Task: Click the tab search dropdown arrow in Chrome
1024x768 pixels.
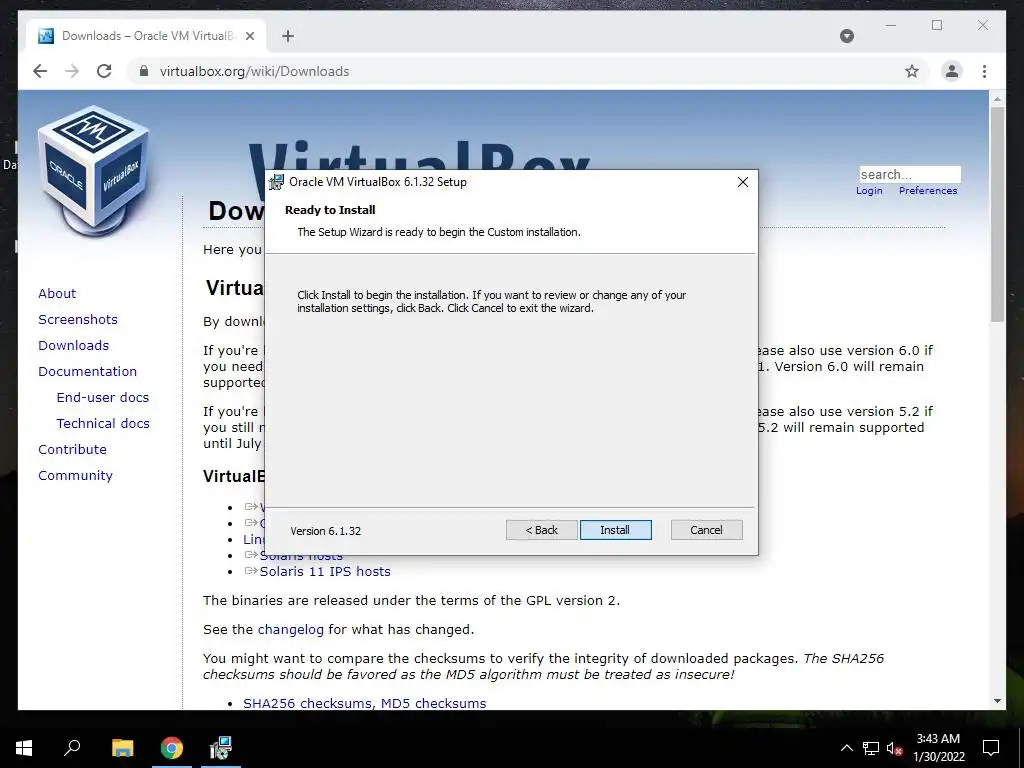Action: click(846, 36)
